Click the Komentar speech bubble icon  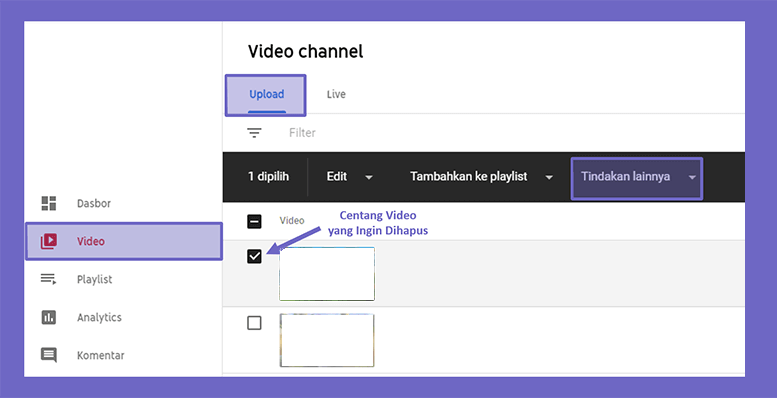point(49,355)
